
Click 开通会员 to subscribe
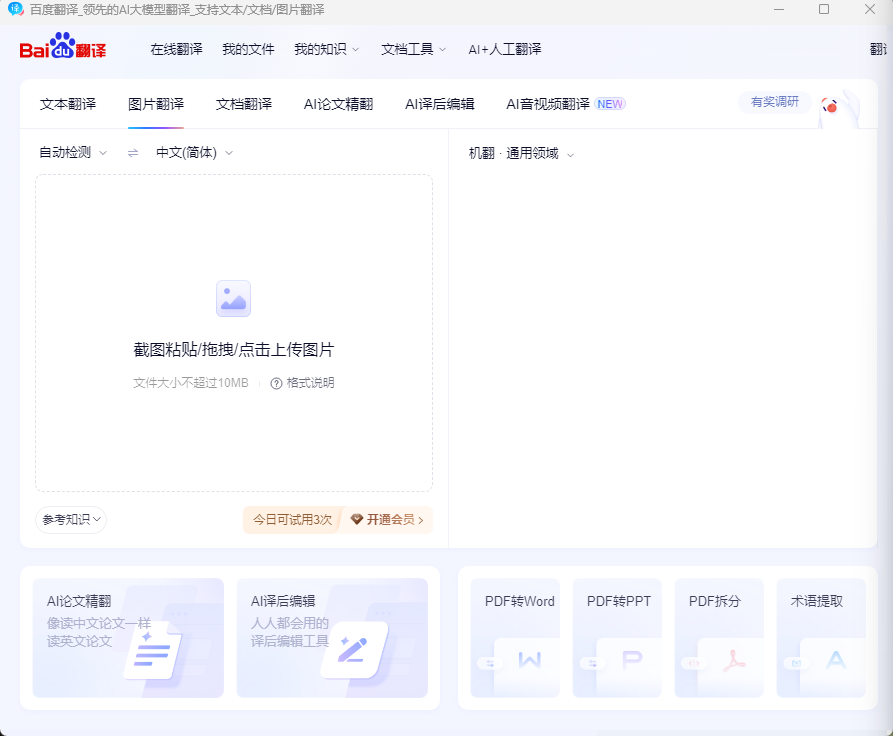[388, 520]
